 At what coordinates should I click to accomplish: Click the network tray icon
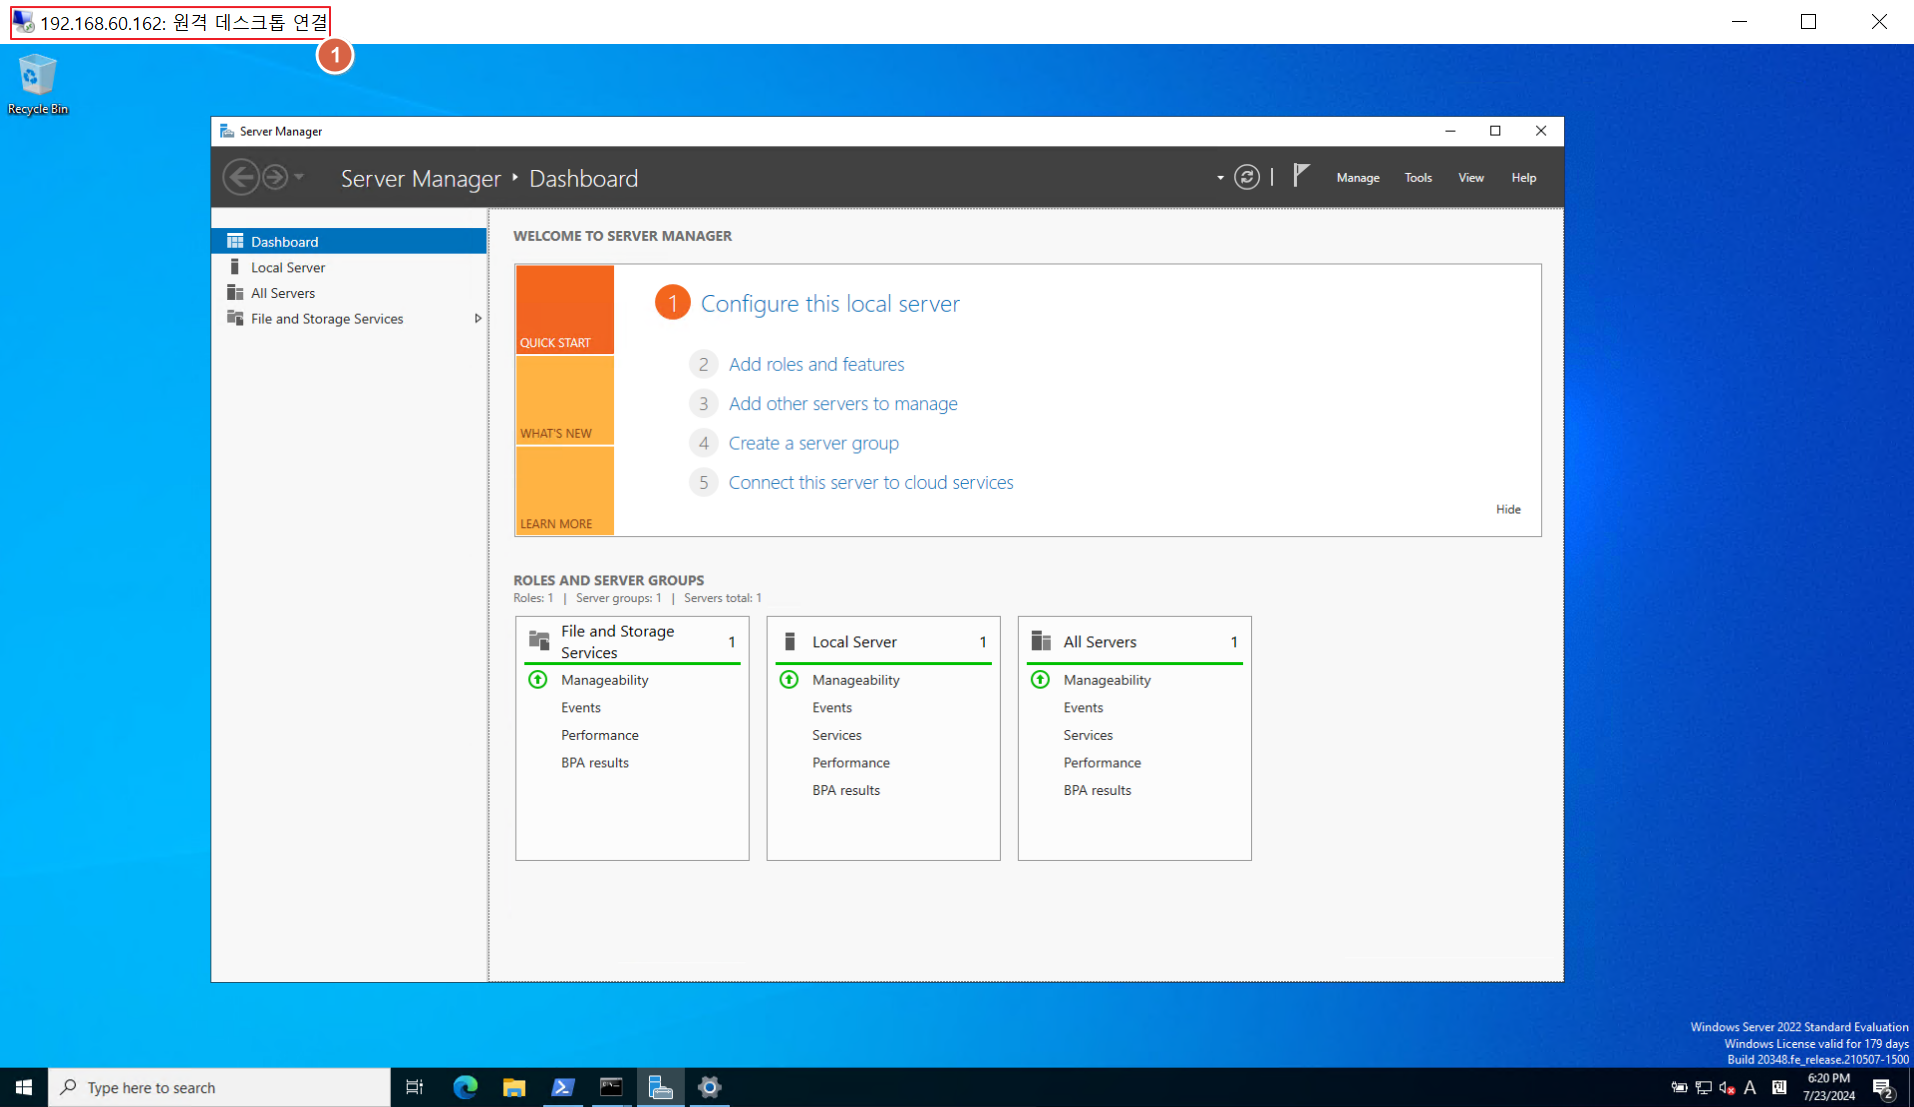coord(1703,1088)
